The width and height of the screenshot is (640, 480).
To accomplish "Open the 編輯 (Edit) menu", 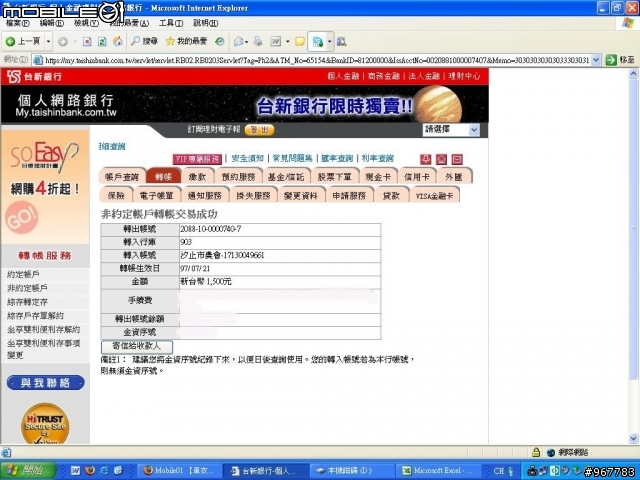I will pyautogui.click(x=52, y=23).
